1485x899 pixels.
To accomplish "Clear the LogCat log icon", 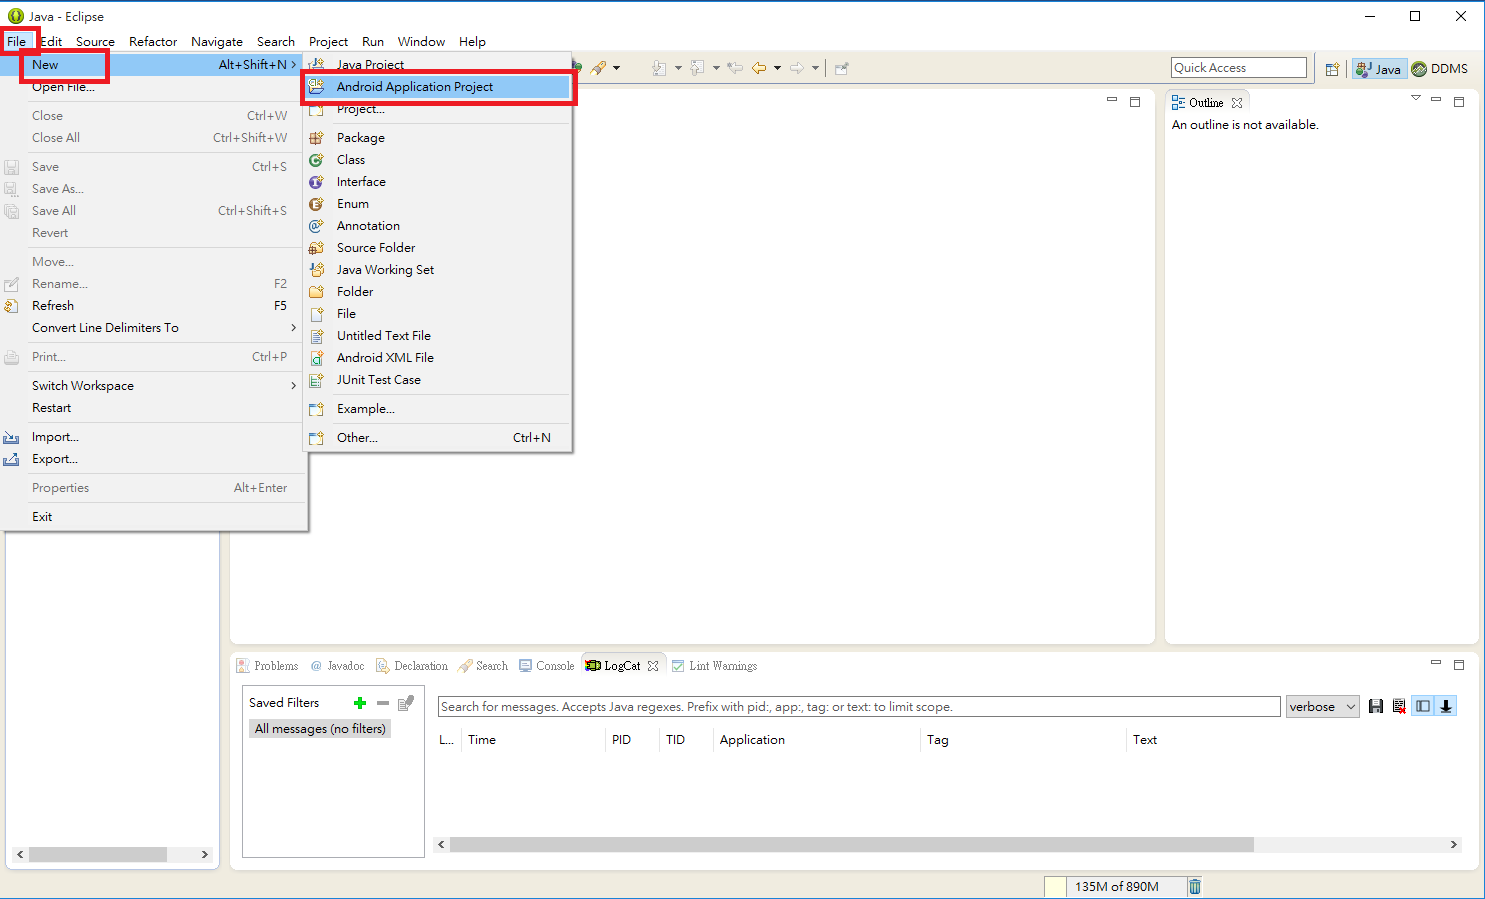I will click(1399, 706).
